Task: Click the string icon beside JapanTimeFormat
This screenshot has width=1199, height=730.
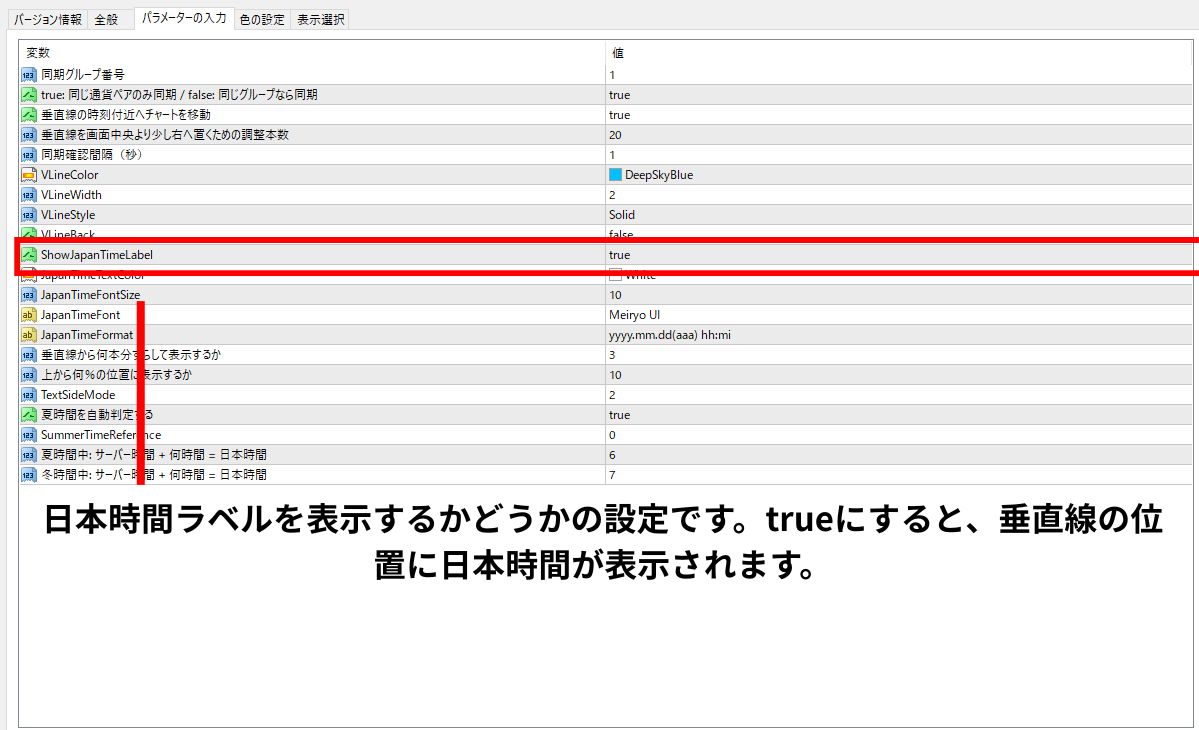Action: 28,335
